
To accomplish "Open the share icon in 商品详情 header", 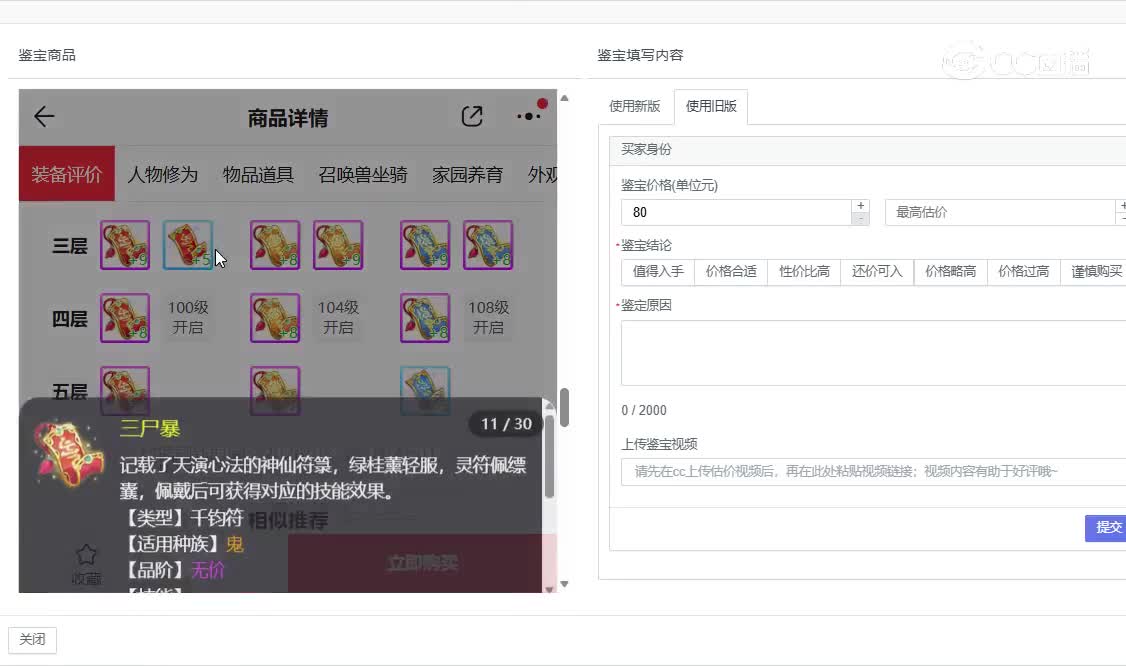I will (x=472, y=116).
